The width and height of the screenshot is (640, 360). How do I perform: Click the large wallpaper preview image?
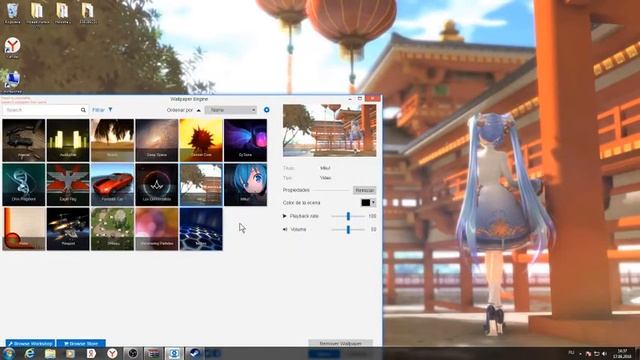(329, 130)
